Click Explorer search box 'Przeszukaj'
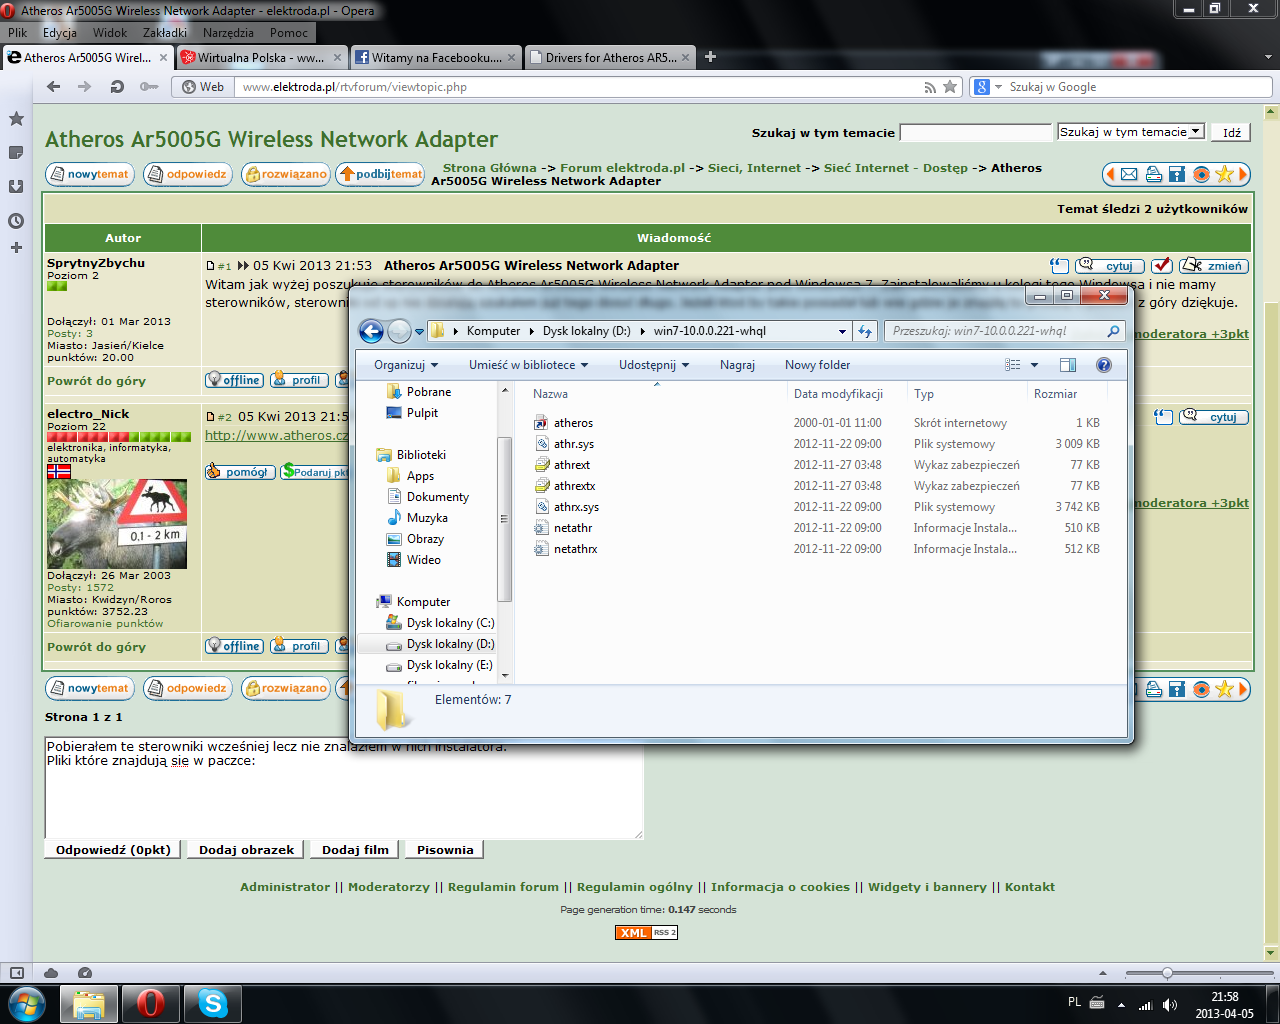Viewport: 1280px width, 1024px height. (x=1005, y=331)
